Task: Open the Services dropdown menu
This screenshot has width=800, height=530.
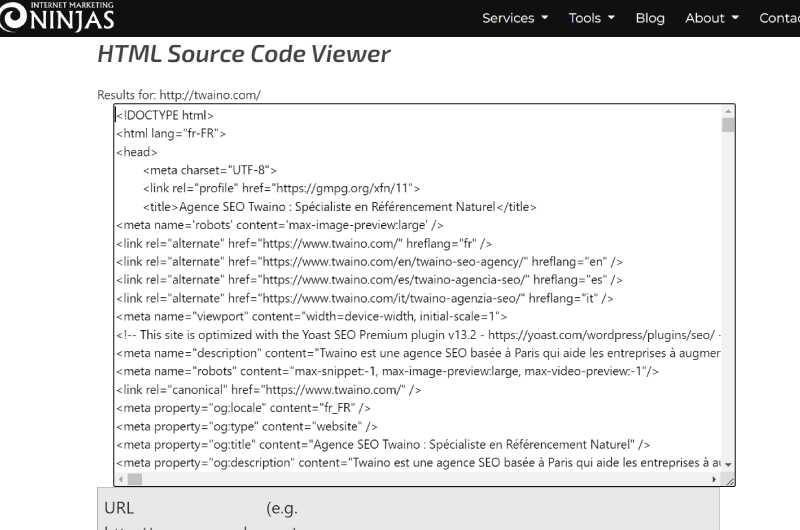Action: tap(515, 18)
